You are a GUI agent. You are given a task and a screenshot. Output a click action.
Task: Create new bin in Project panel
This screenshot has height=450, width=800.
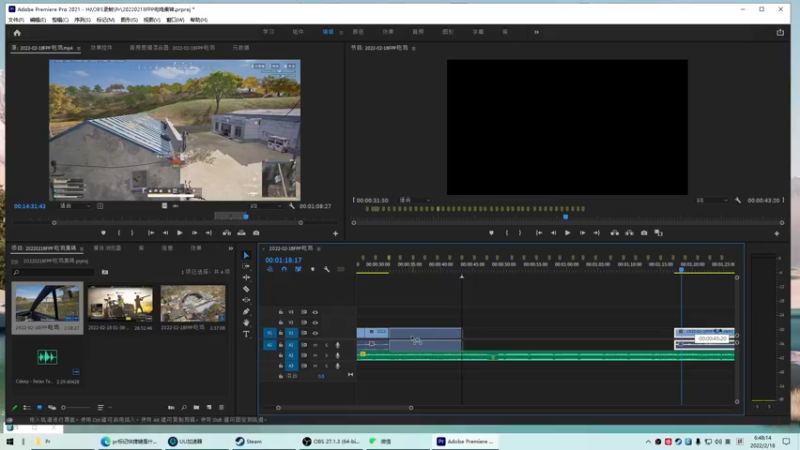pyautogui.click(x=196, y=408)
